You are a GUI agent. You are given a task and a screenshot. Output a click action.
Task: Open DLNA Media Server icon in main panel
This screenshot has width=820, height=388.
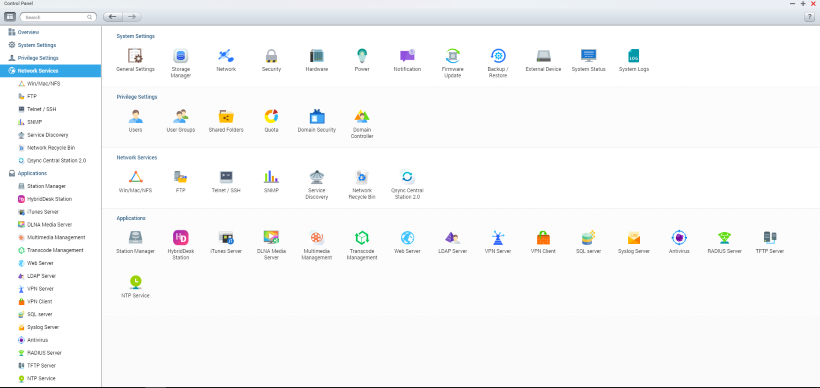click(271, 237)
